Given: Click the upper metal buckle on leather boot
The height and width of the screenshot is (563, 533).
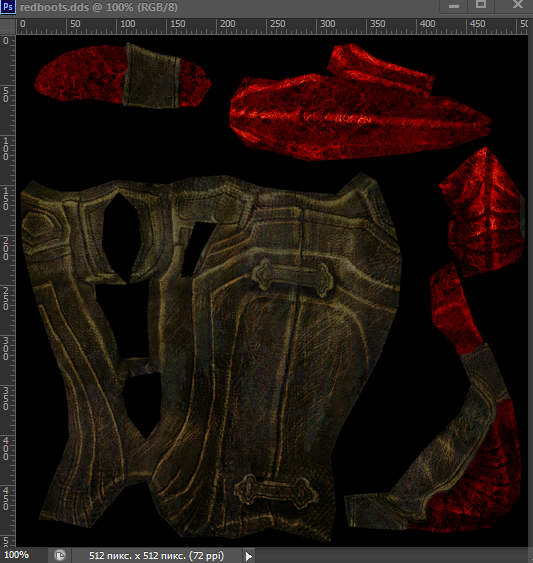Looking at the screenshot, I should pos(293,278).
